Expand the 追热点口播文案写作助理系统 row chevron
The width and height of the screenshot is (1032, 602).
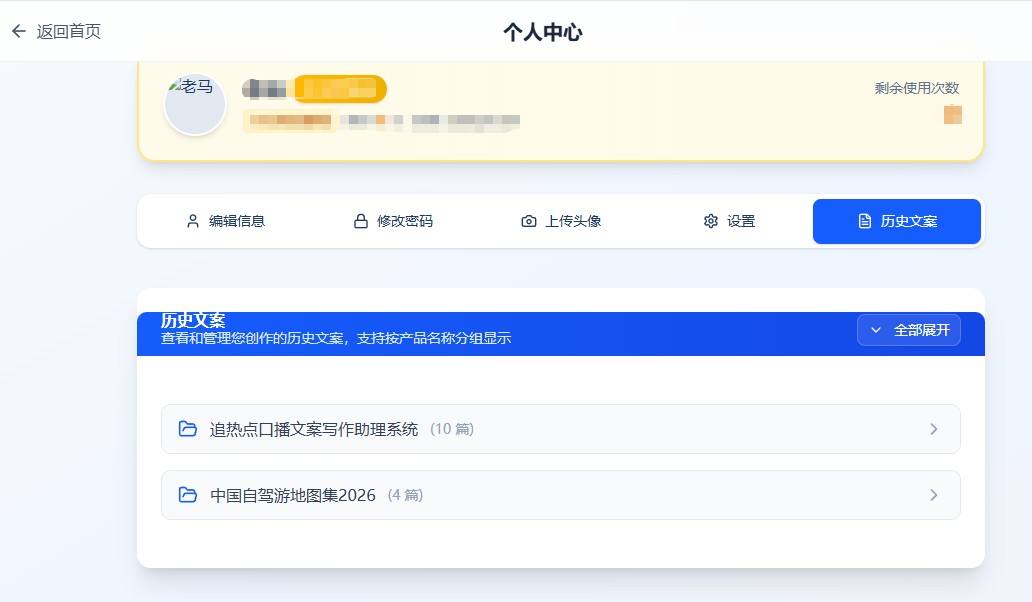coord(934,429)
